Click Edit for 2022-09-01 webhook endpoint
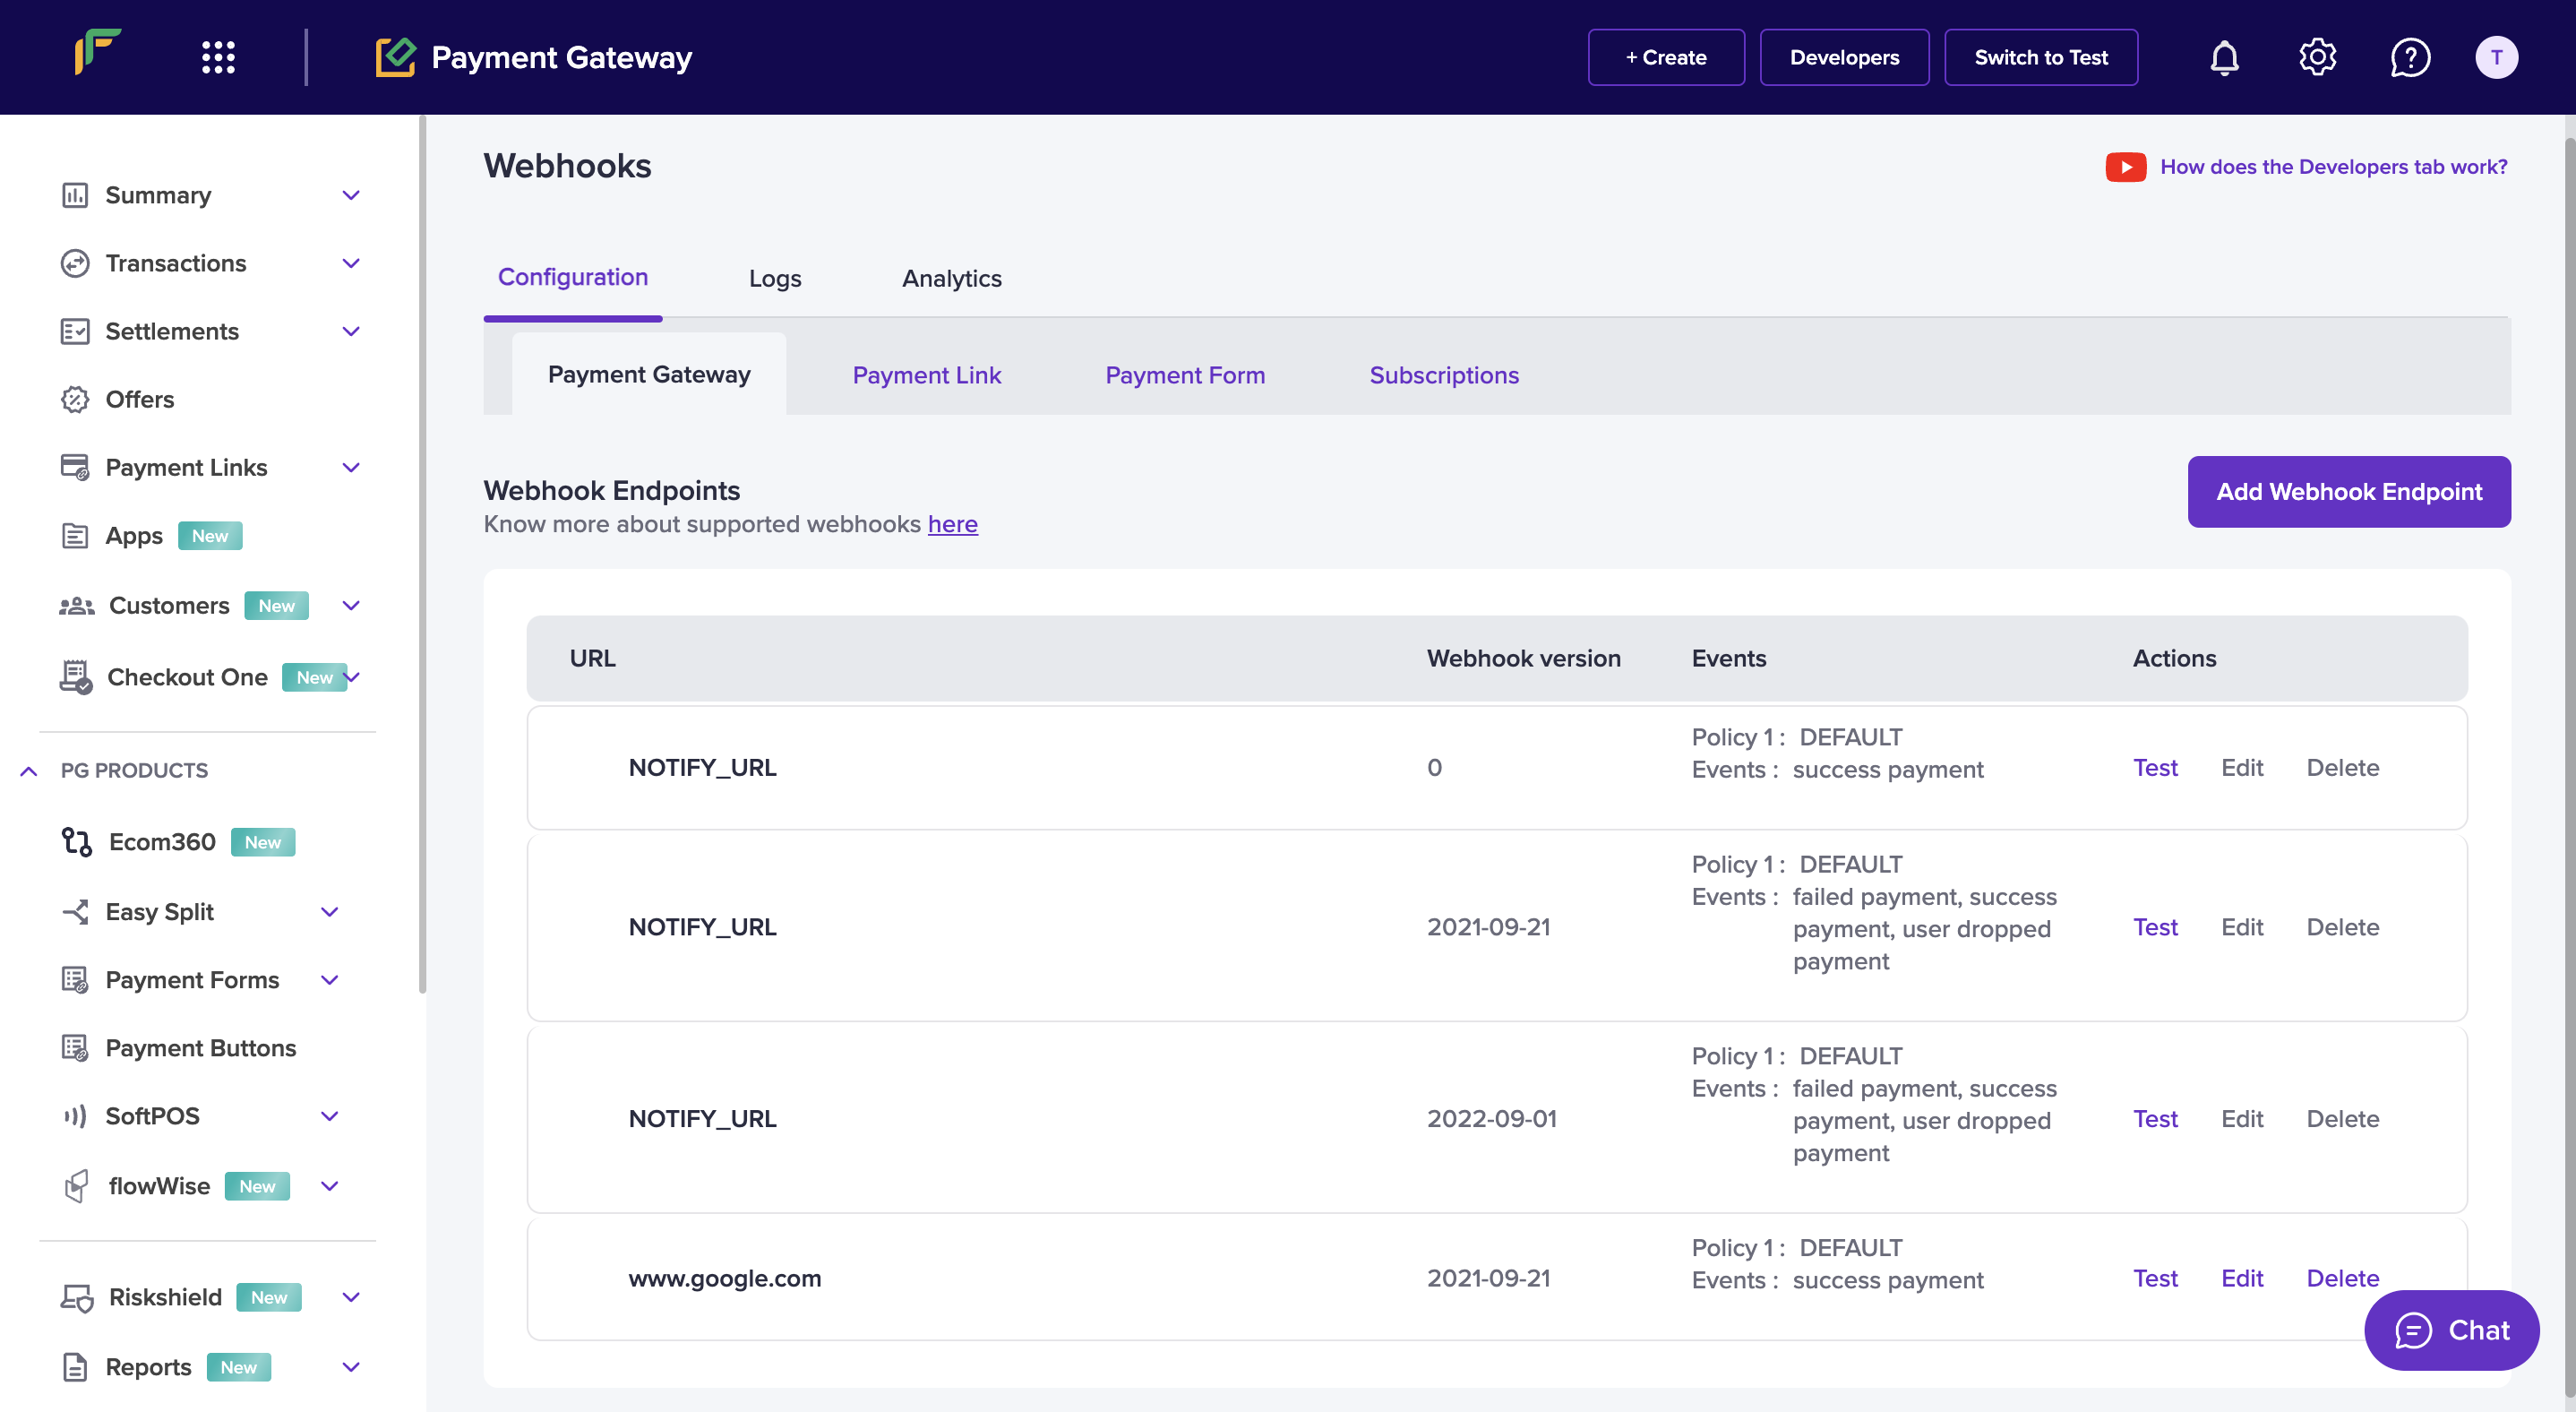 click(x=2242, y=1116)
